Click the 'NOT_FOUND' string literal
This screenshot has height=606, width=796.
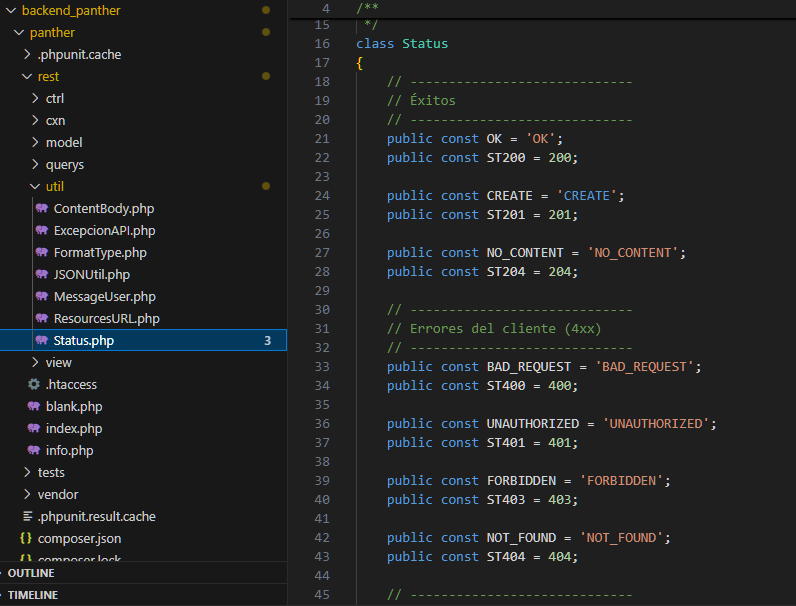point(621,537)
